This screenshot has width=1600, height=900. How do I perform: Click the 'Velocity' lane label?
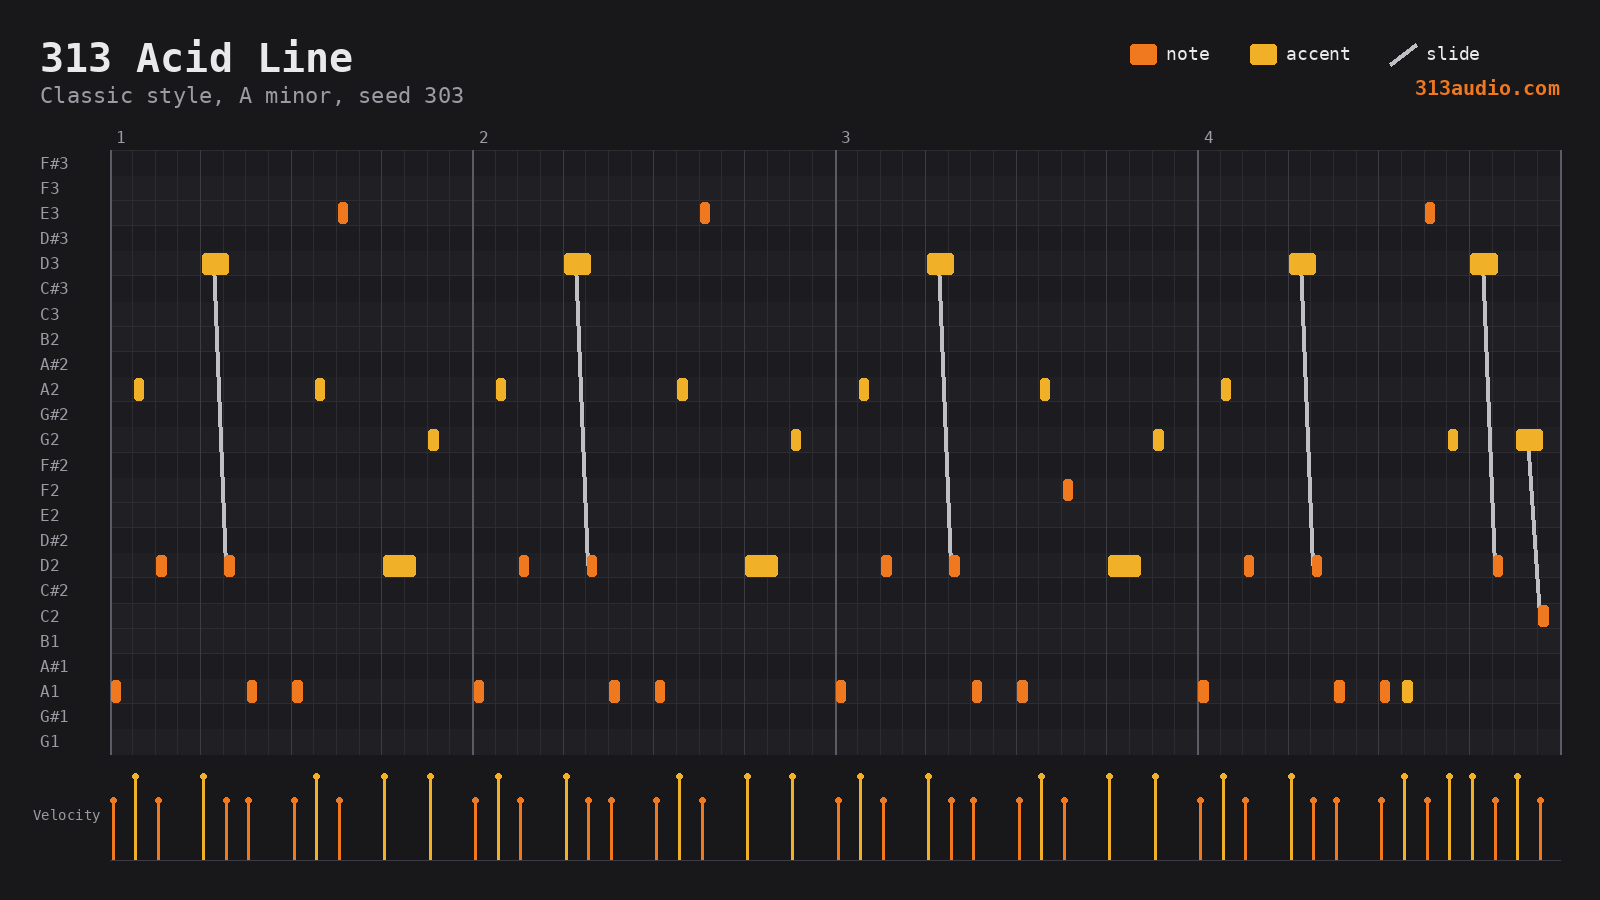pyautogui.click(x=66, y=815)
